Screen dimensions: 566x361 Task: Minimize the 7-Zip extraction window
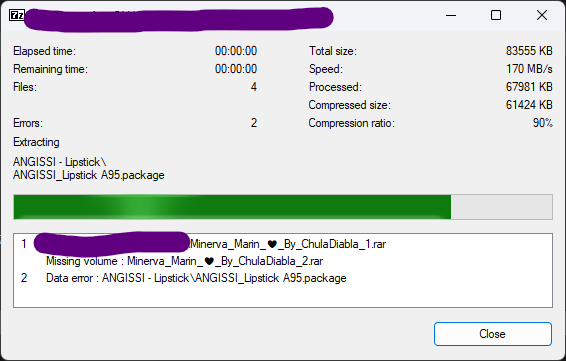click(451, 15)
